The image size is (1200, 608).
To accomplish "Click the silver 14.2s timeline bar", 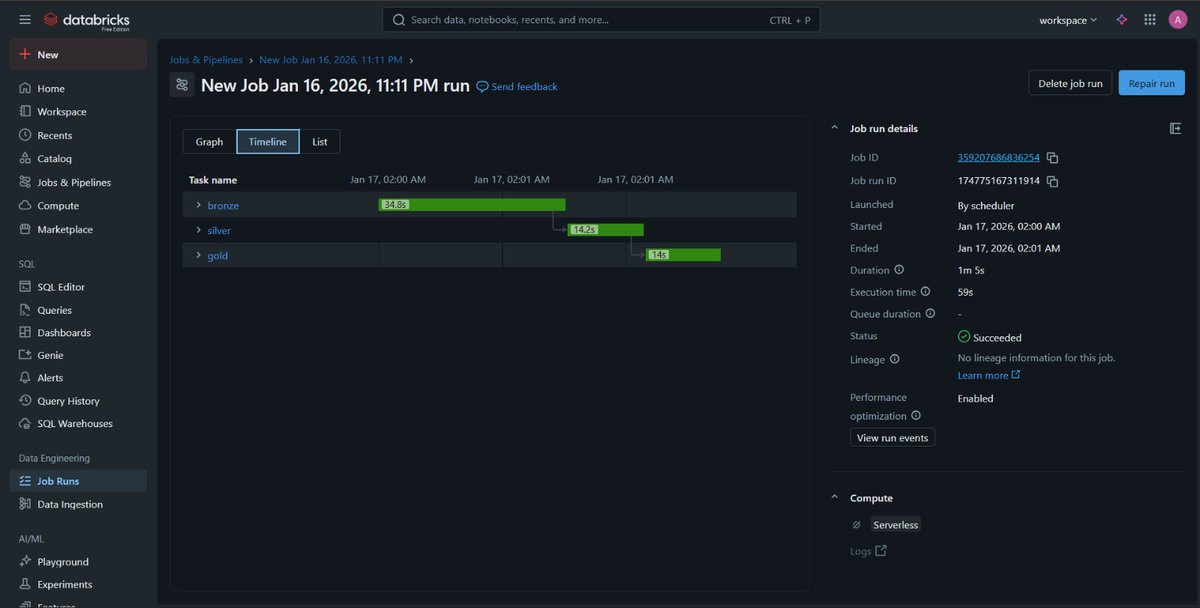I will pos(606,230).
